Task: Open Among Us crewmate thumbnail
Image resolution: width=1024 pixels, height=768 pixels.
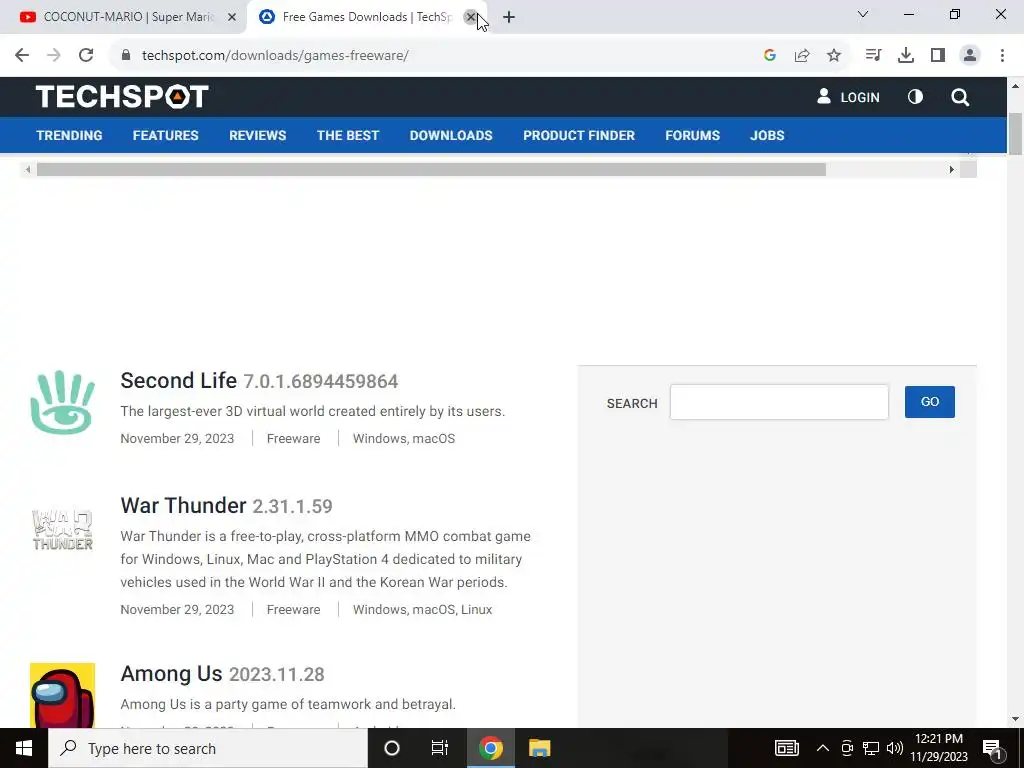Action: pos(63,695)
